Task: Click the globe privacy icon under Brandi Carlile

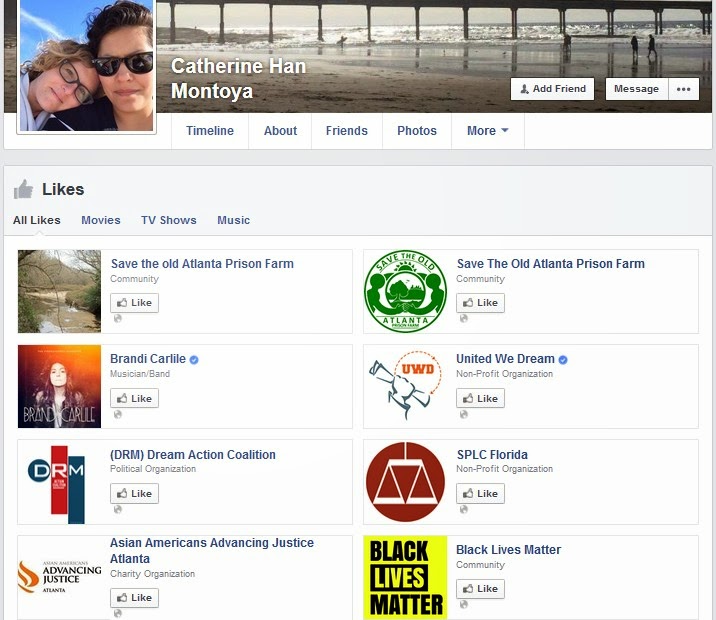Action: tap(118, 414)
